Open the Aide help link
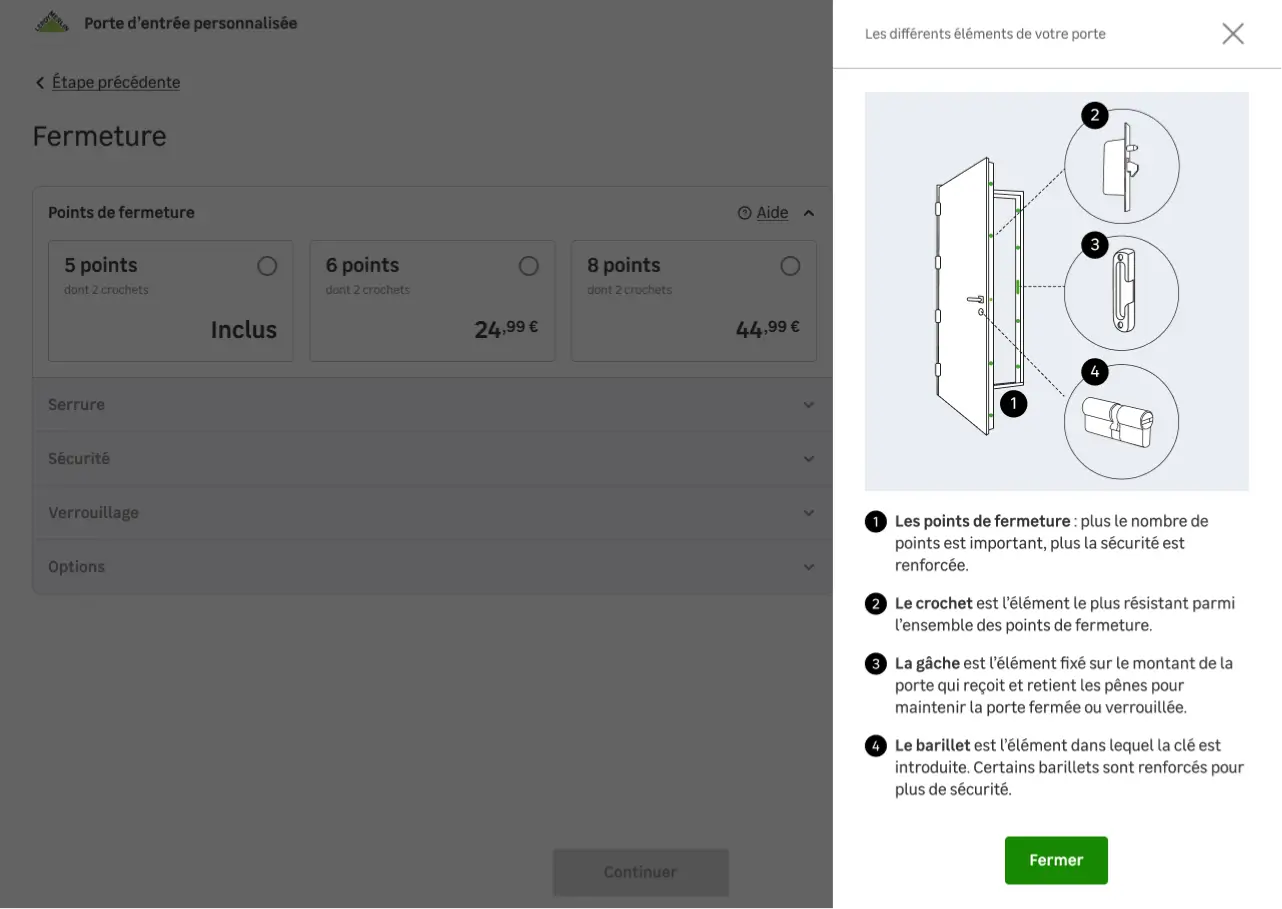 (x=772, y=213)
